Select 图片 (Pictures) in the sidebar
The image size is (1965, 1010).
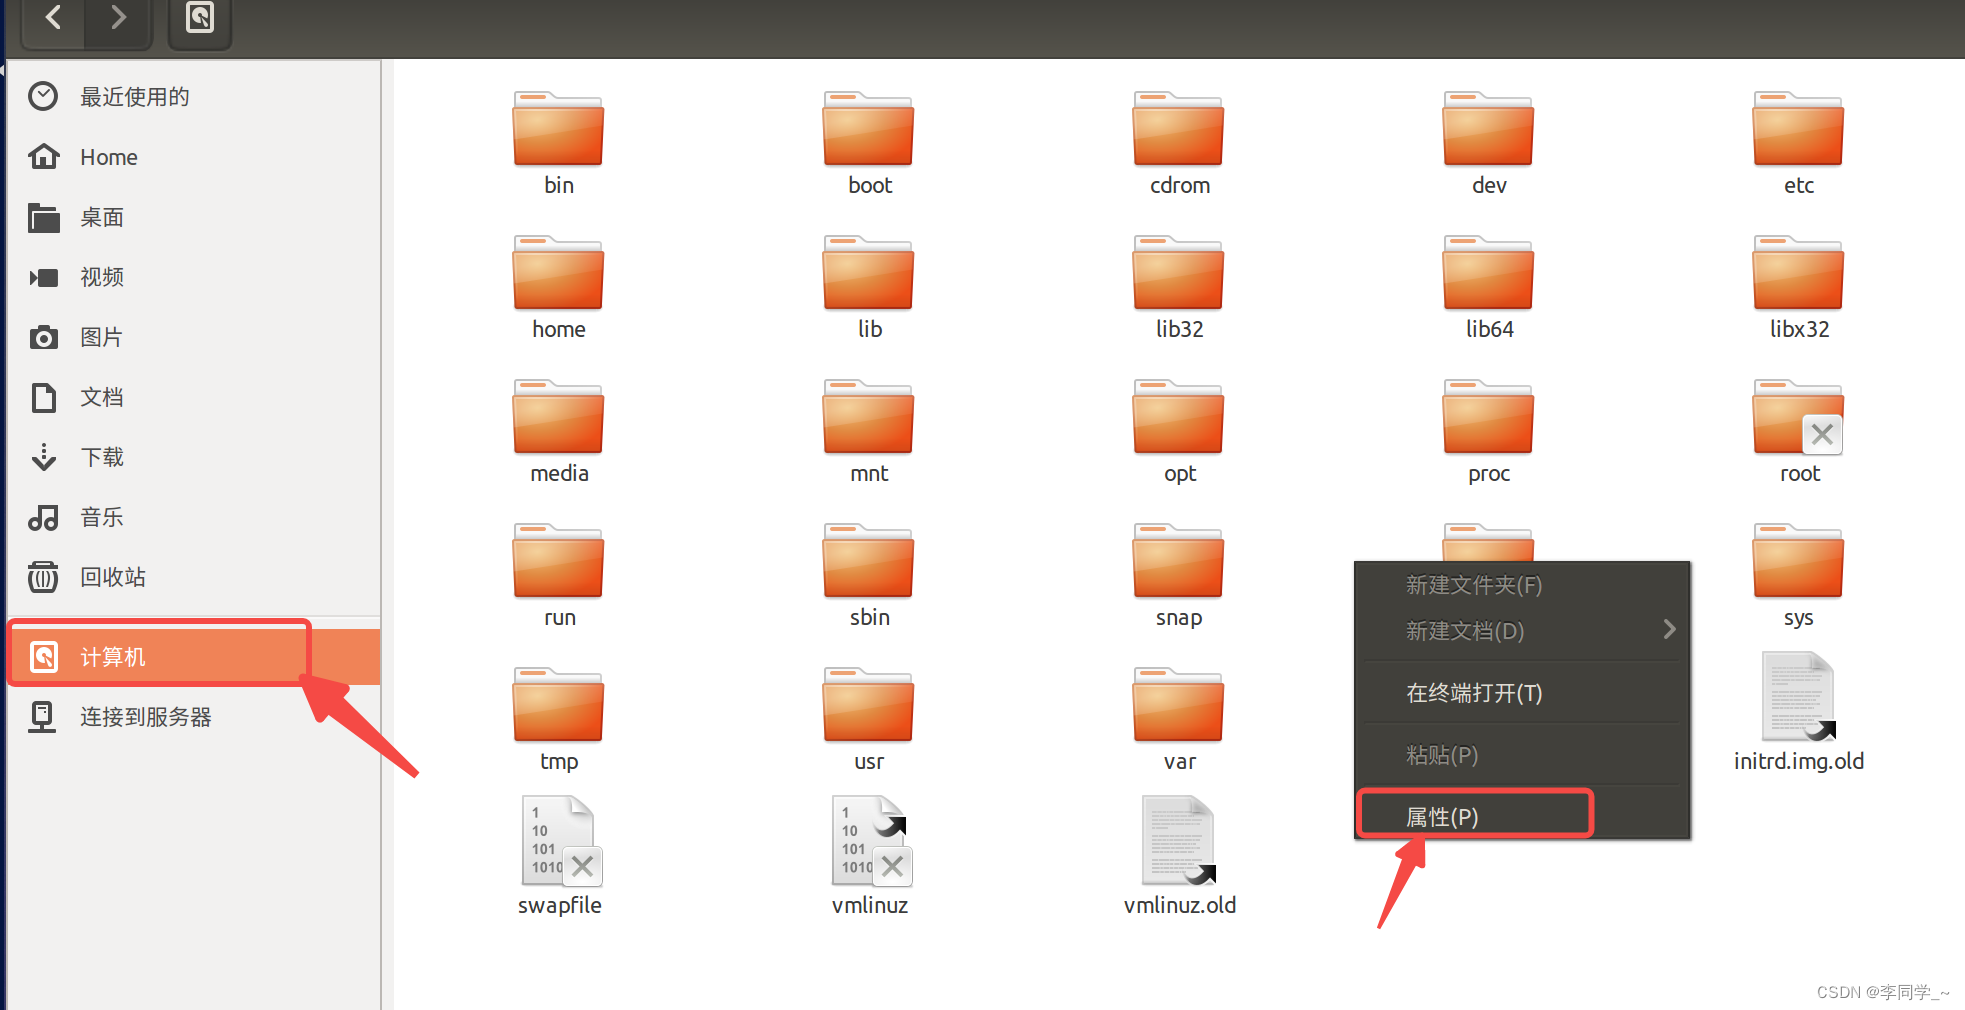(x=101, y=337)
